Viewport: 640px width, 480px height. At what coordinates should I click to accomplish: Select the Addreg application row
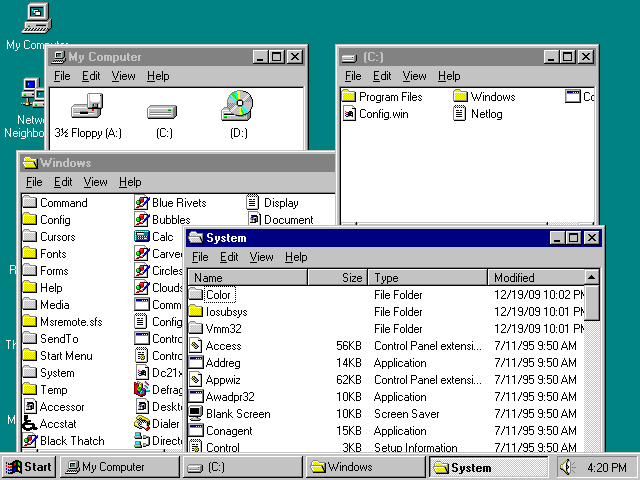pos(386,363)
